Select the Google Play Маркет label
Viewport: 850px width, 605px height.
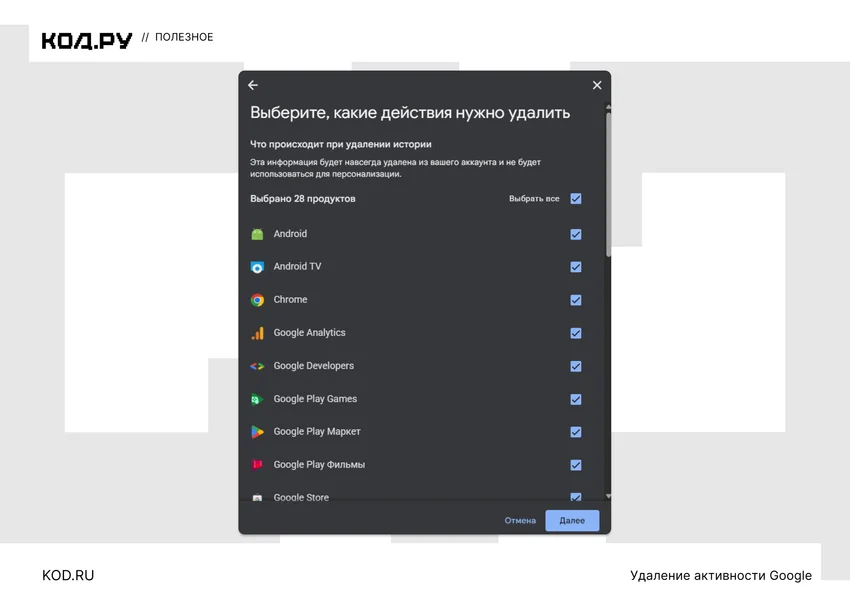[317, 431]
